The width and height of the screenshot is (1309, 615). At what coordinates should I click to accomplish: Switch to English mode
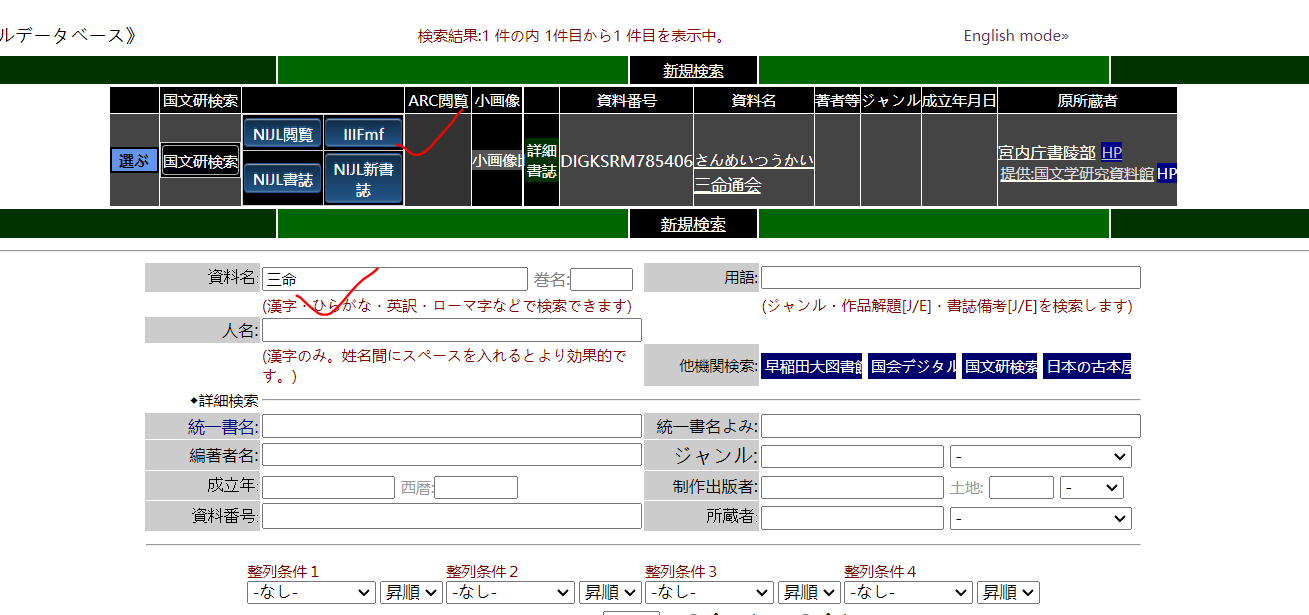1015,36
